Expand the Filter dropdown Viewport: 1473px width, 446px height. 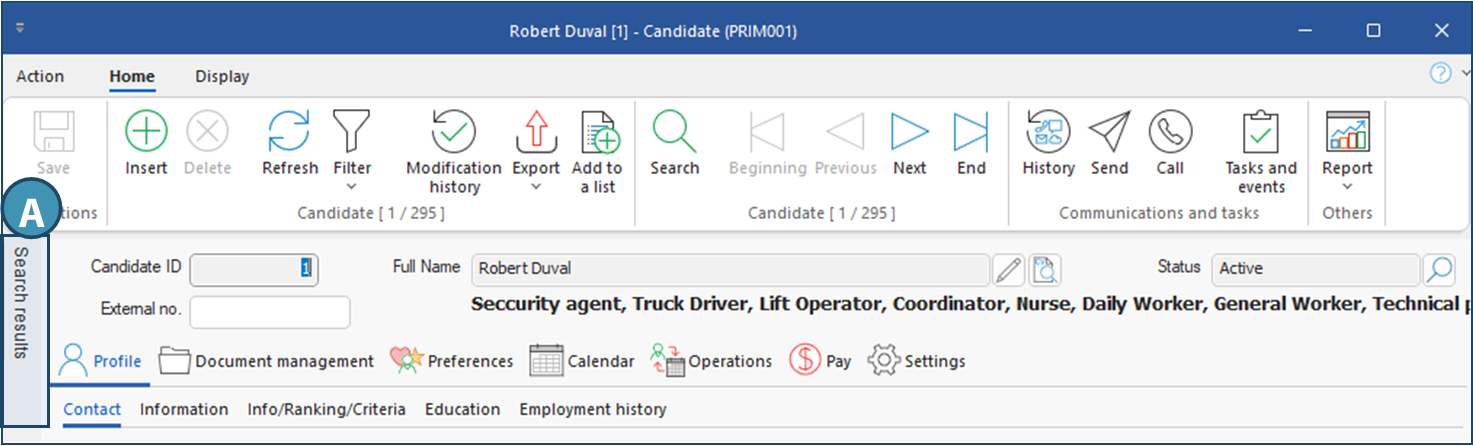point(351,186)
